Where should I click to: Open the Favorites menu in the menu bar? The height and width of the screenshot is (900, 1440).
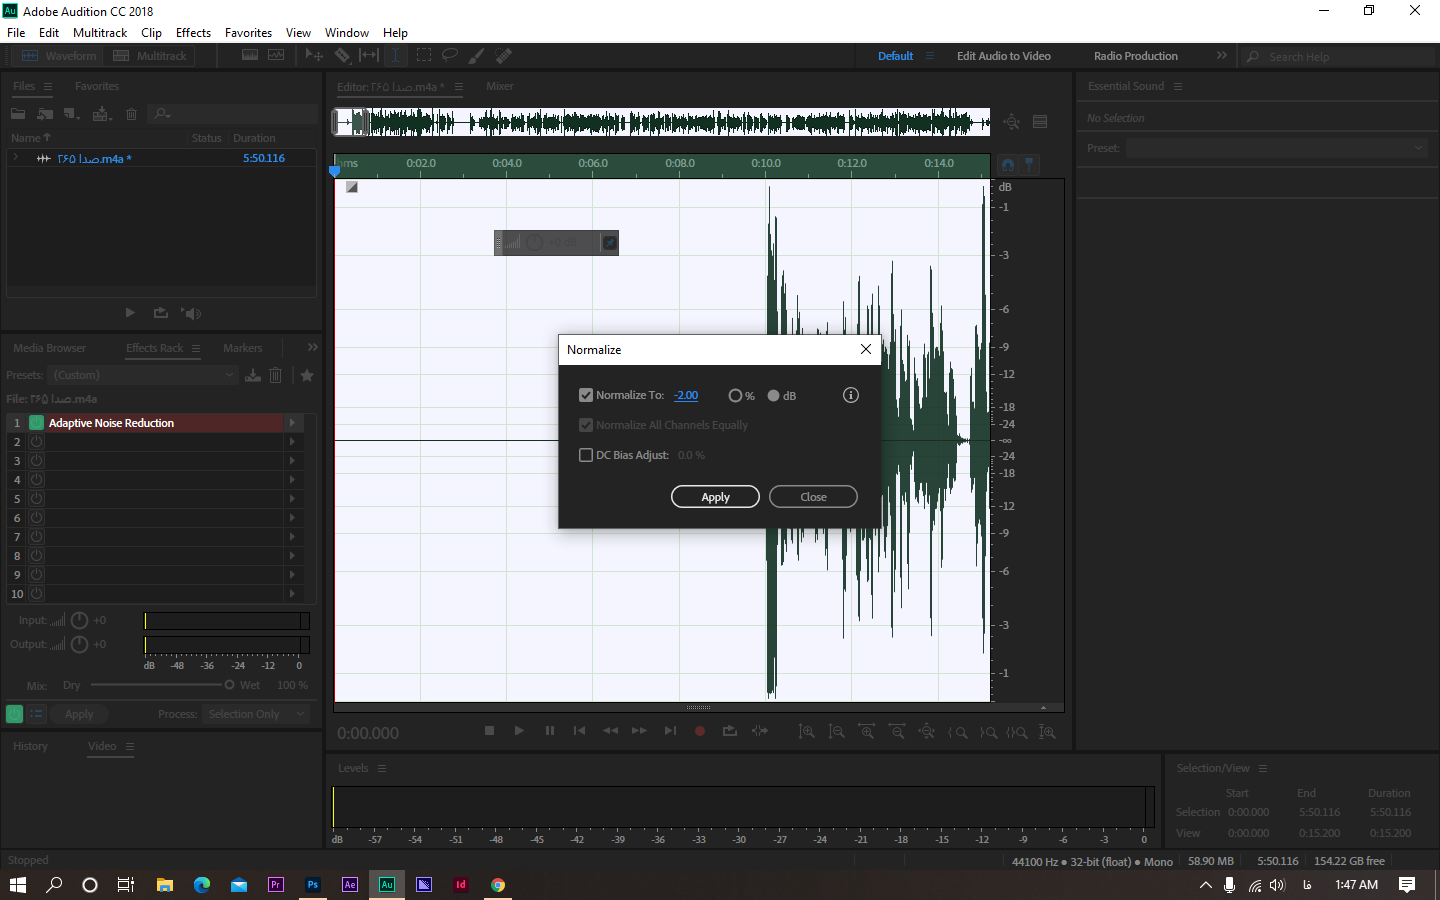[x=248, y=33]
